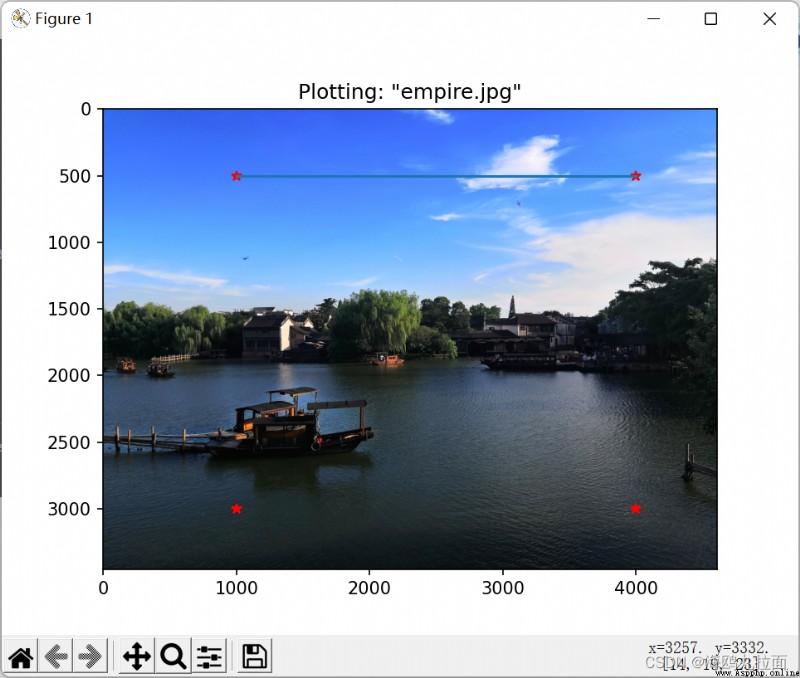This screenshot has width=800, height=678.
Task: Click the y-axis label 3000
Action: [x=69, y=509]
